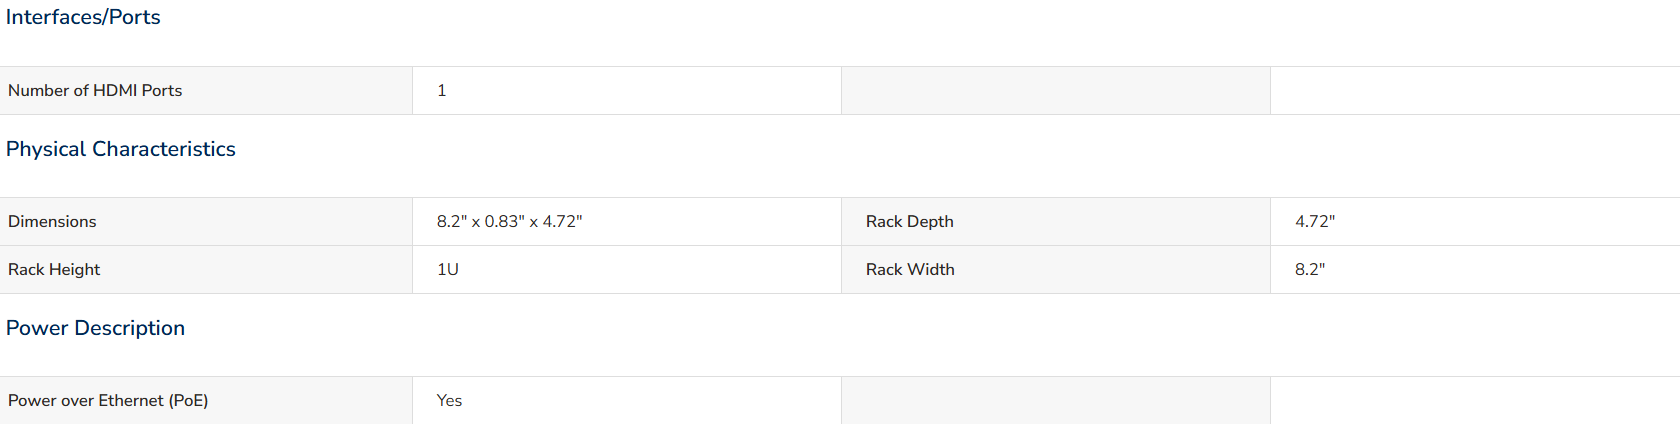Click the blank white cell in PoE row
The height and width of the screenshot is (424, 1680).
click(1475, 400)
